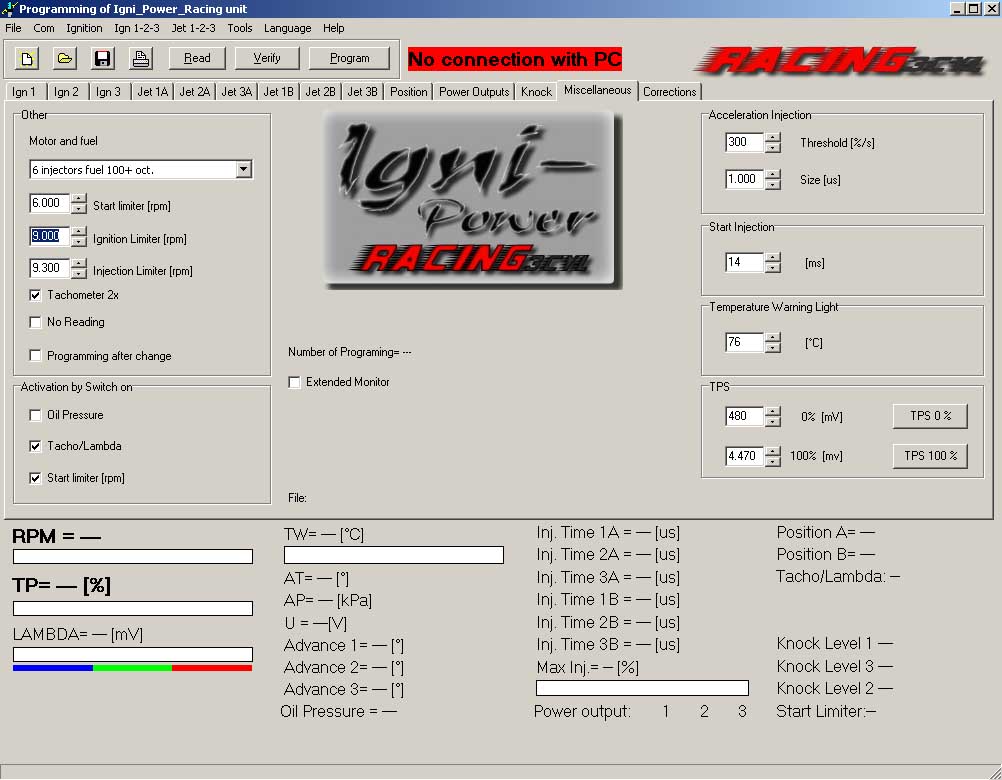Enable the Oil Pressure switch checkbox

(36, 415)
